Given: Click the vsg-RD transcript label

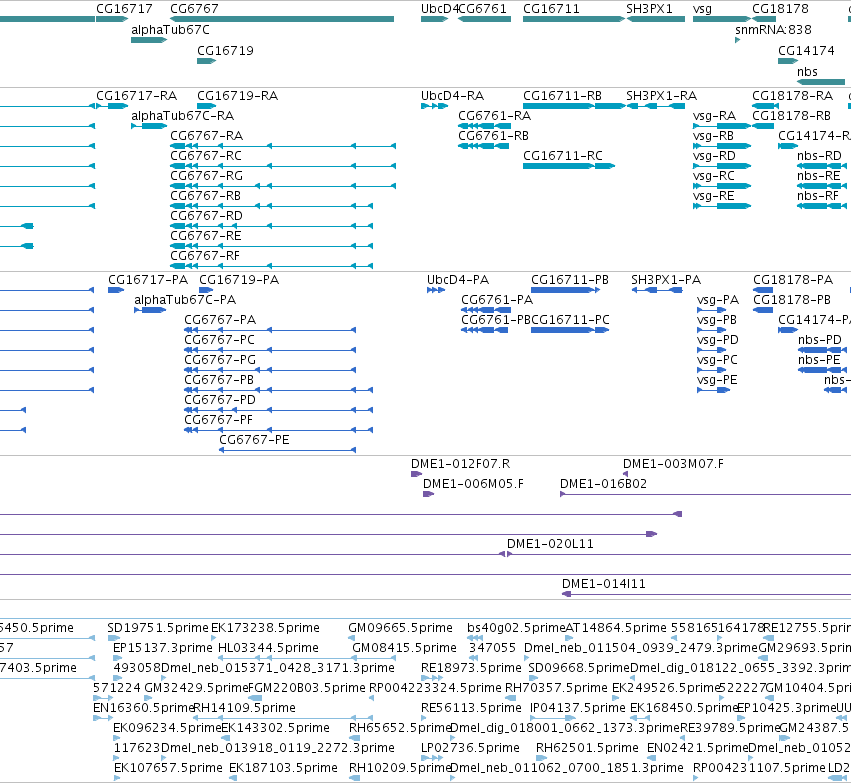Looking at the screenshot, I should [714, 156].
